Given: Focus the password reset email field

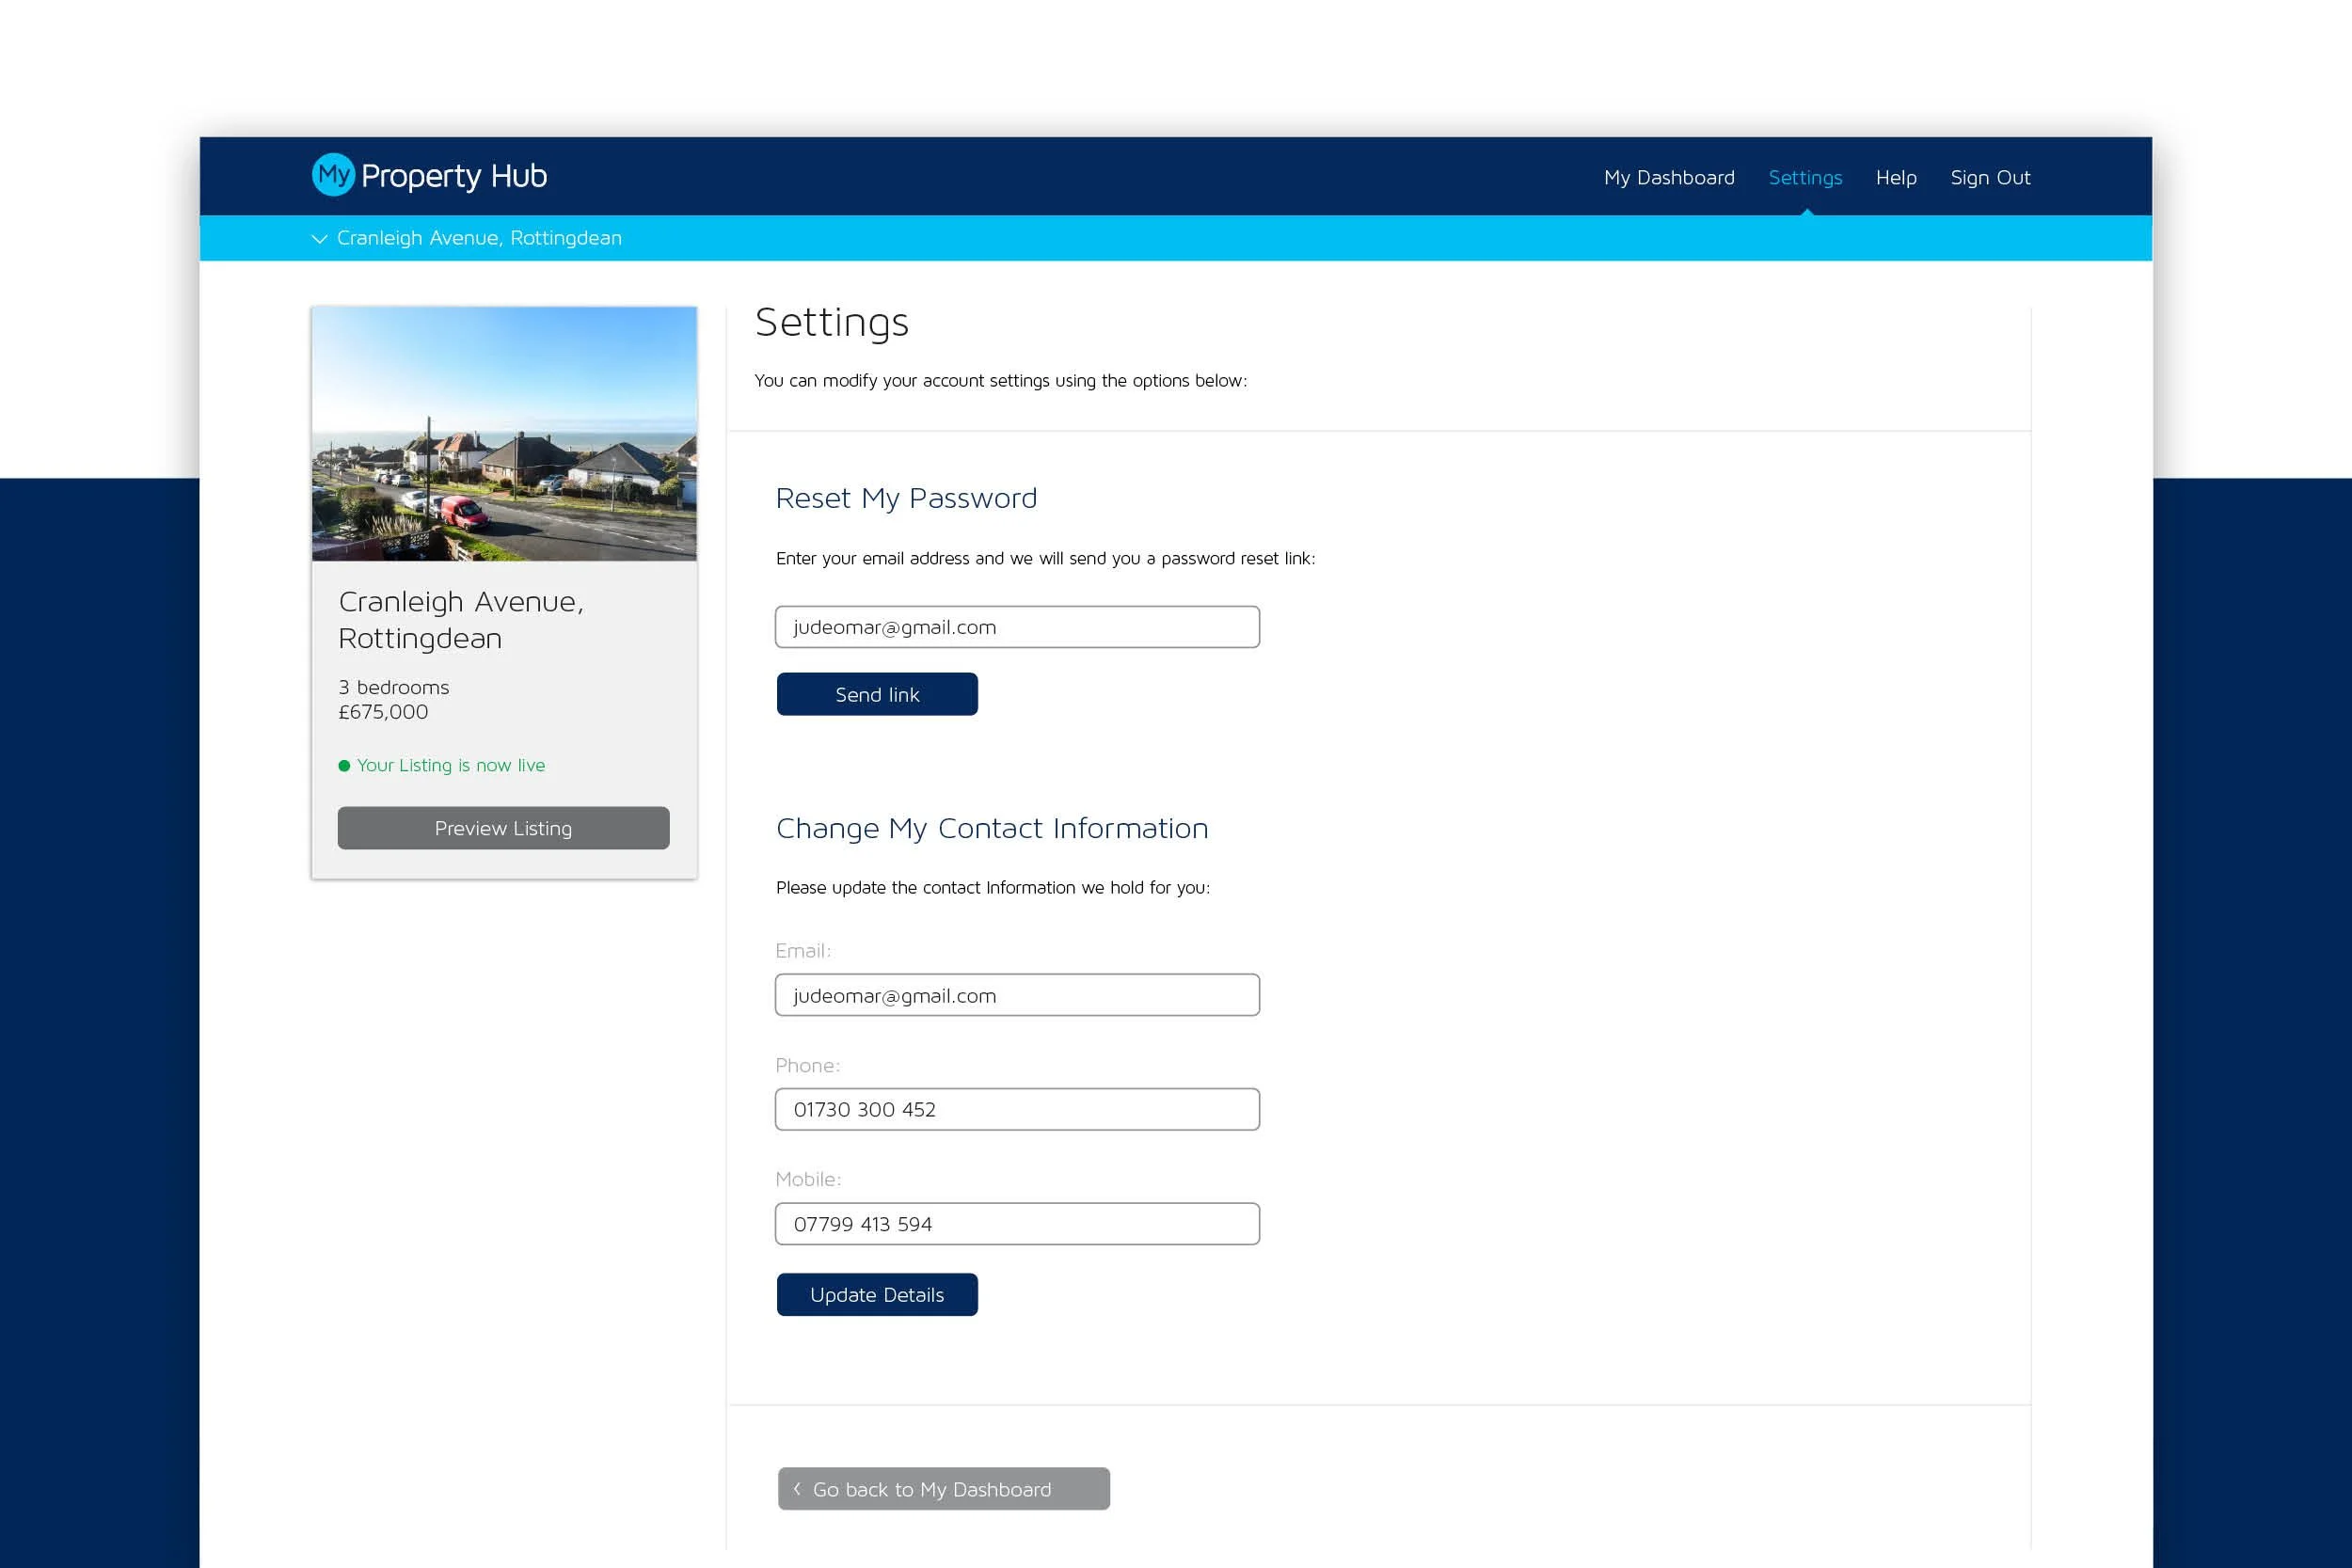Looking at the screenshot, I should click(1017, 627).
